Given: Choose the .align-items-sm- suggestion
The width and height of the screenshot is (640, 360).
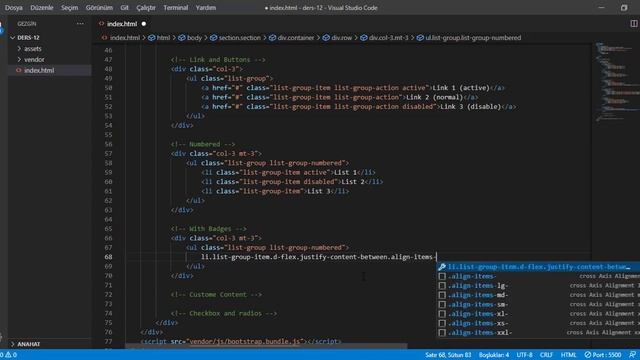Looking at the screenshot, I should coord(538,304).
